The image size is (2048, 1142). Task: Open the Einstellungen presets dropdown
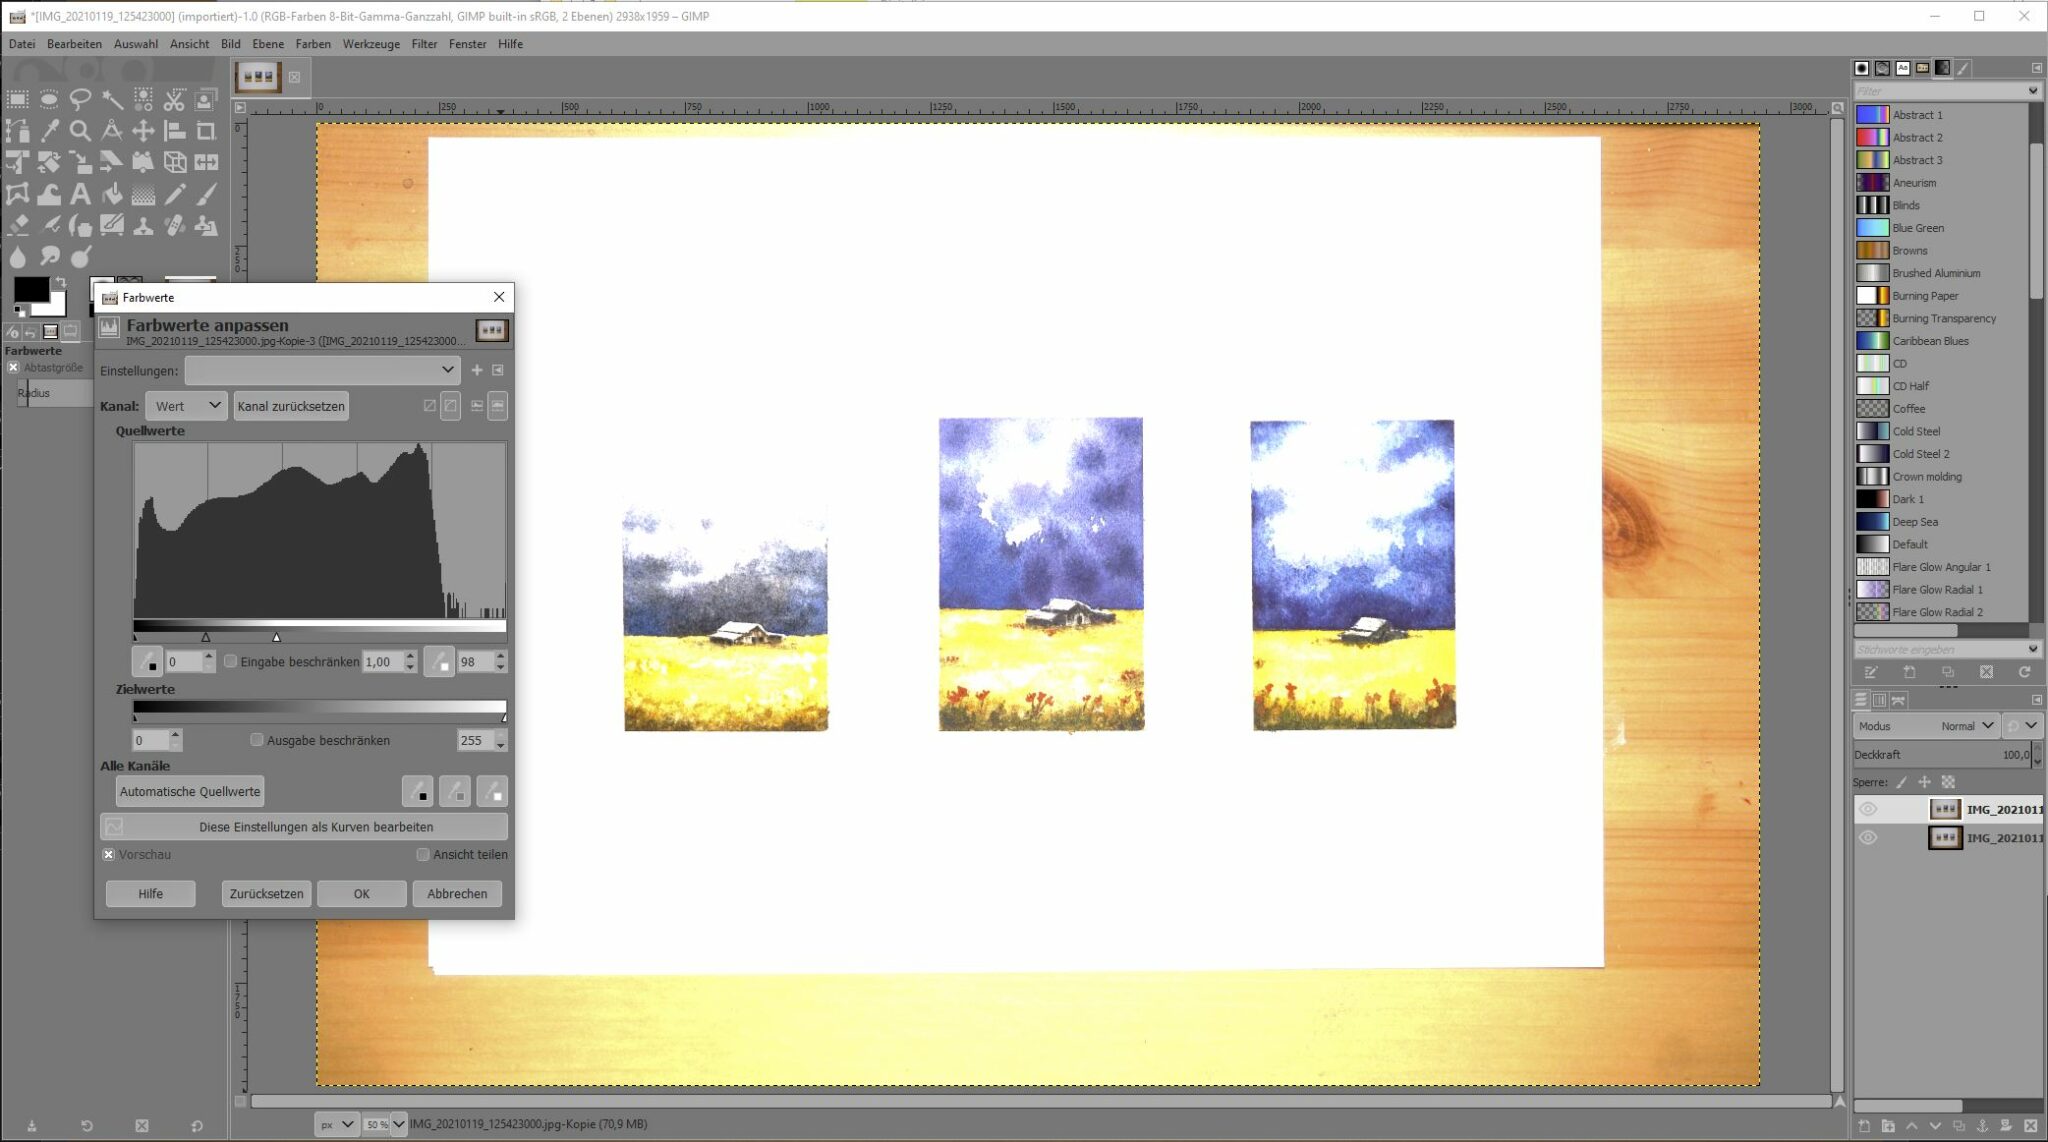coord(322,370)
